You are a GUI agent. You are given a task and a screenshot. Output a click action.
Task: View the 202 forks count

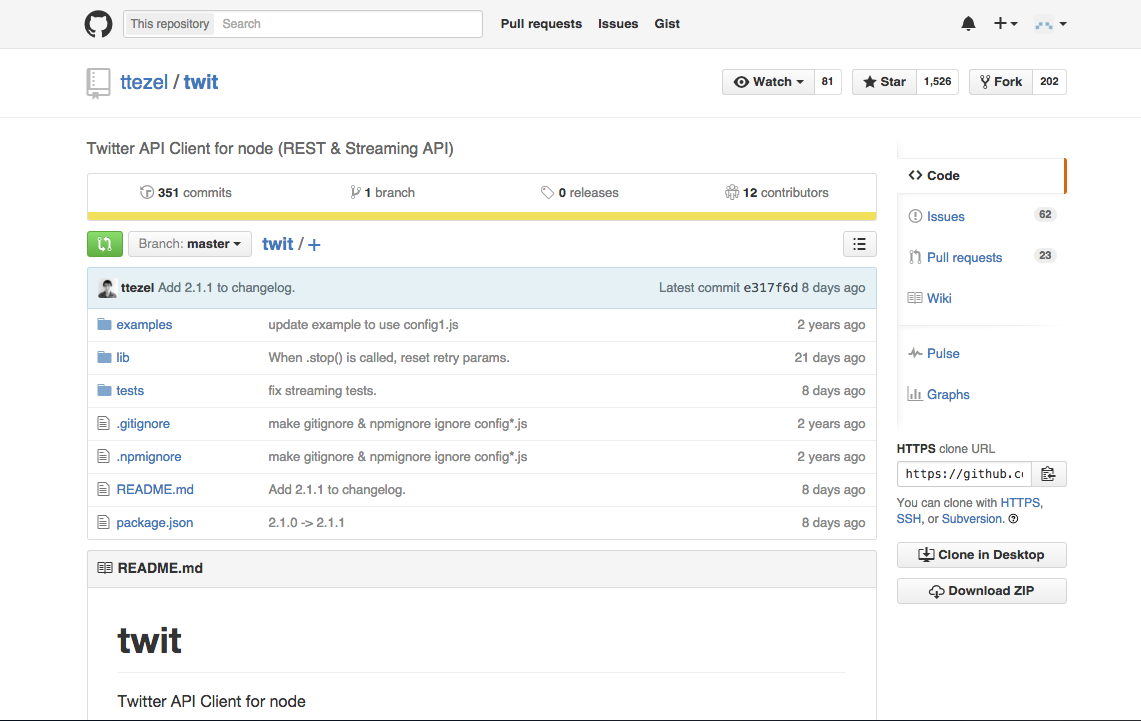[1049, 81]
